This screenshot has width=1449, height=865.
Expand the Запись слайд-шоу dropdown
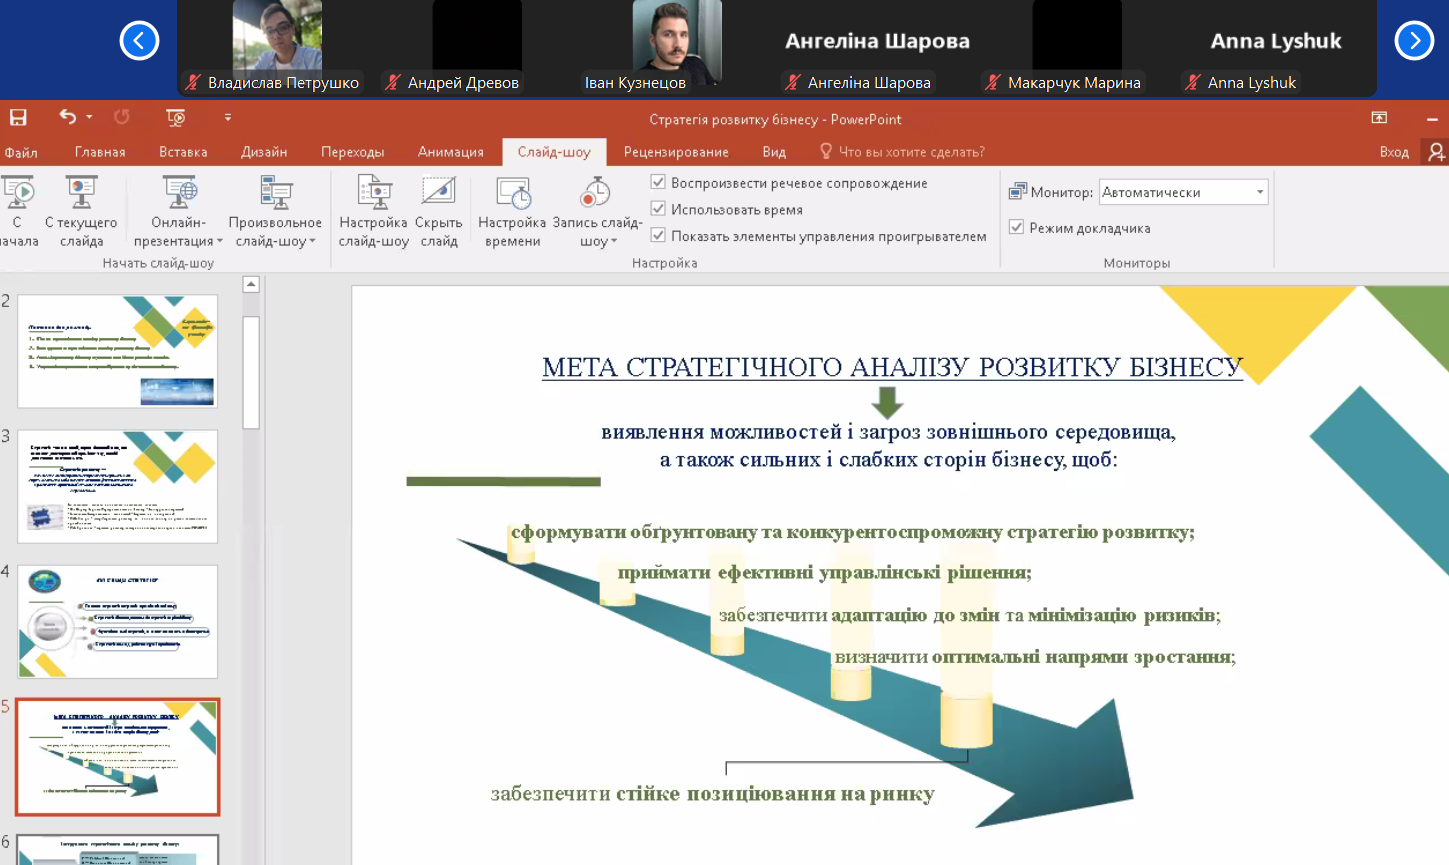point(613,241)
